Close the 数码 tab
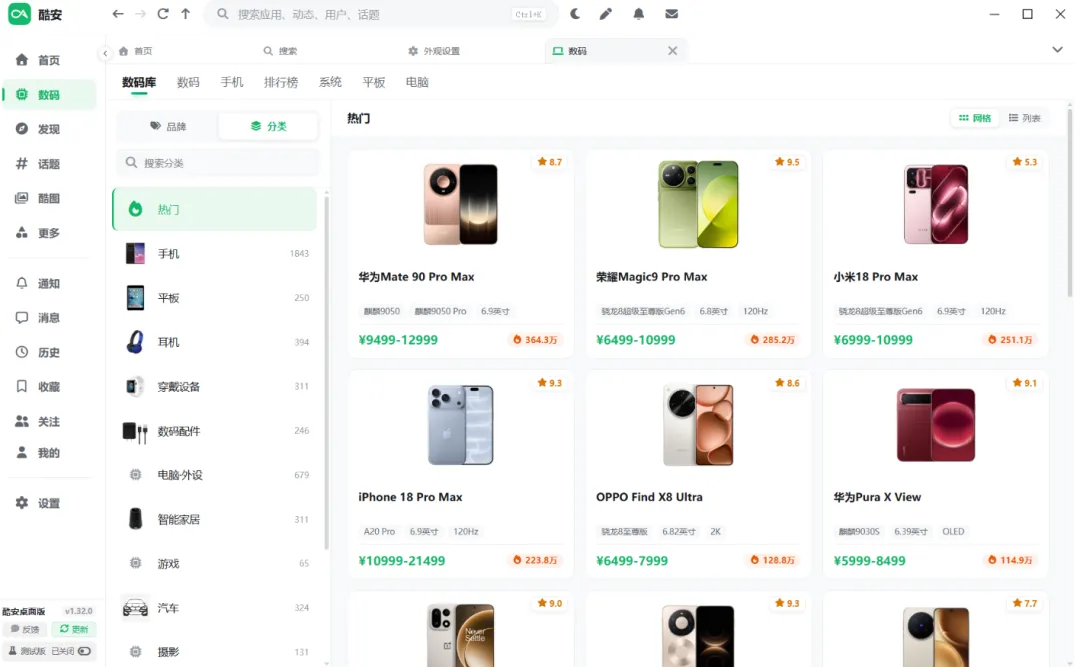 coord(672,51)
